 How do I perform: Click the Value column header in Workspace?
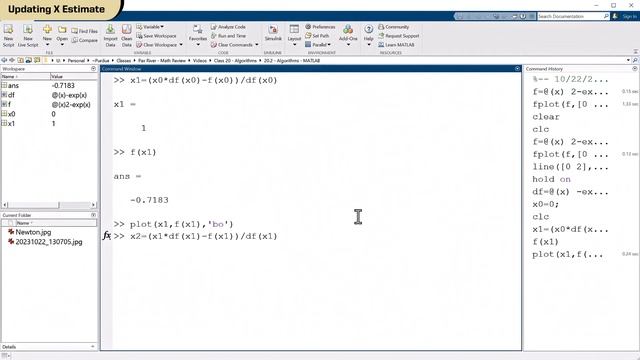[74, 77]
